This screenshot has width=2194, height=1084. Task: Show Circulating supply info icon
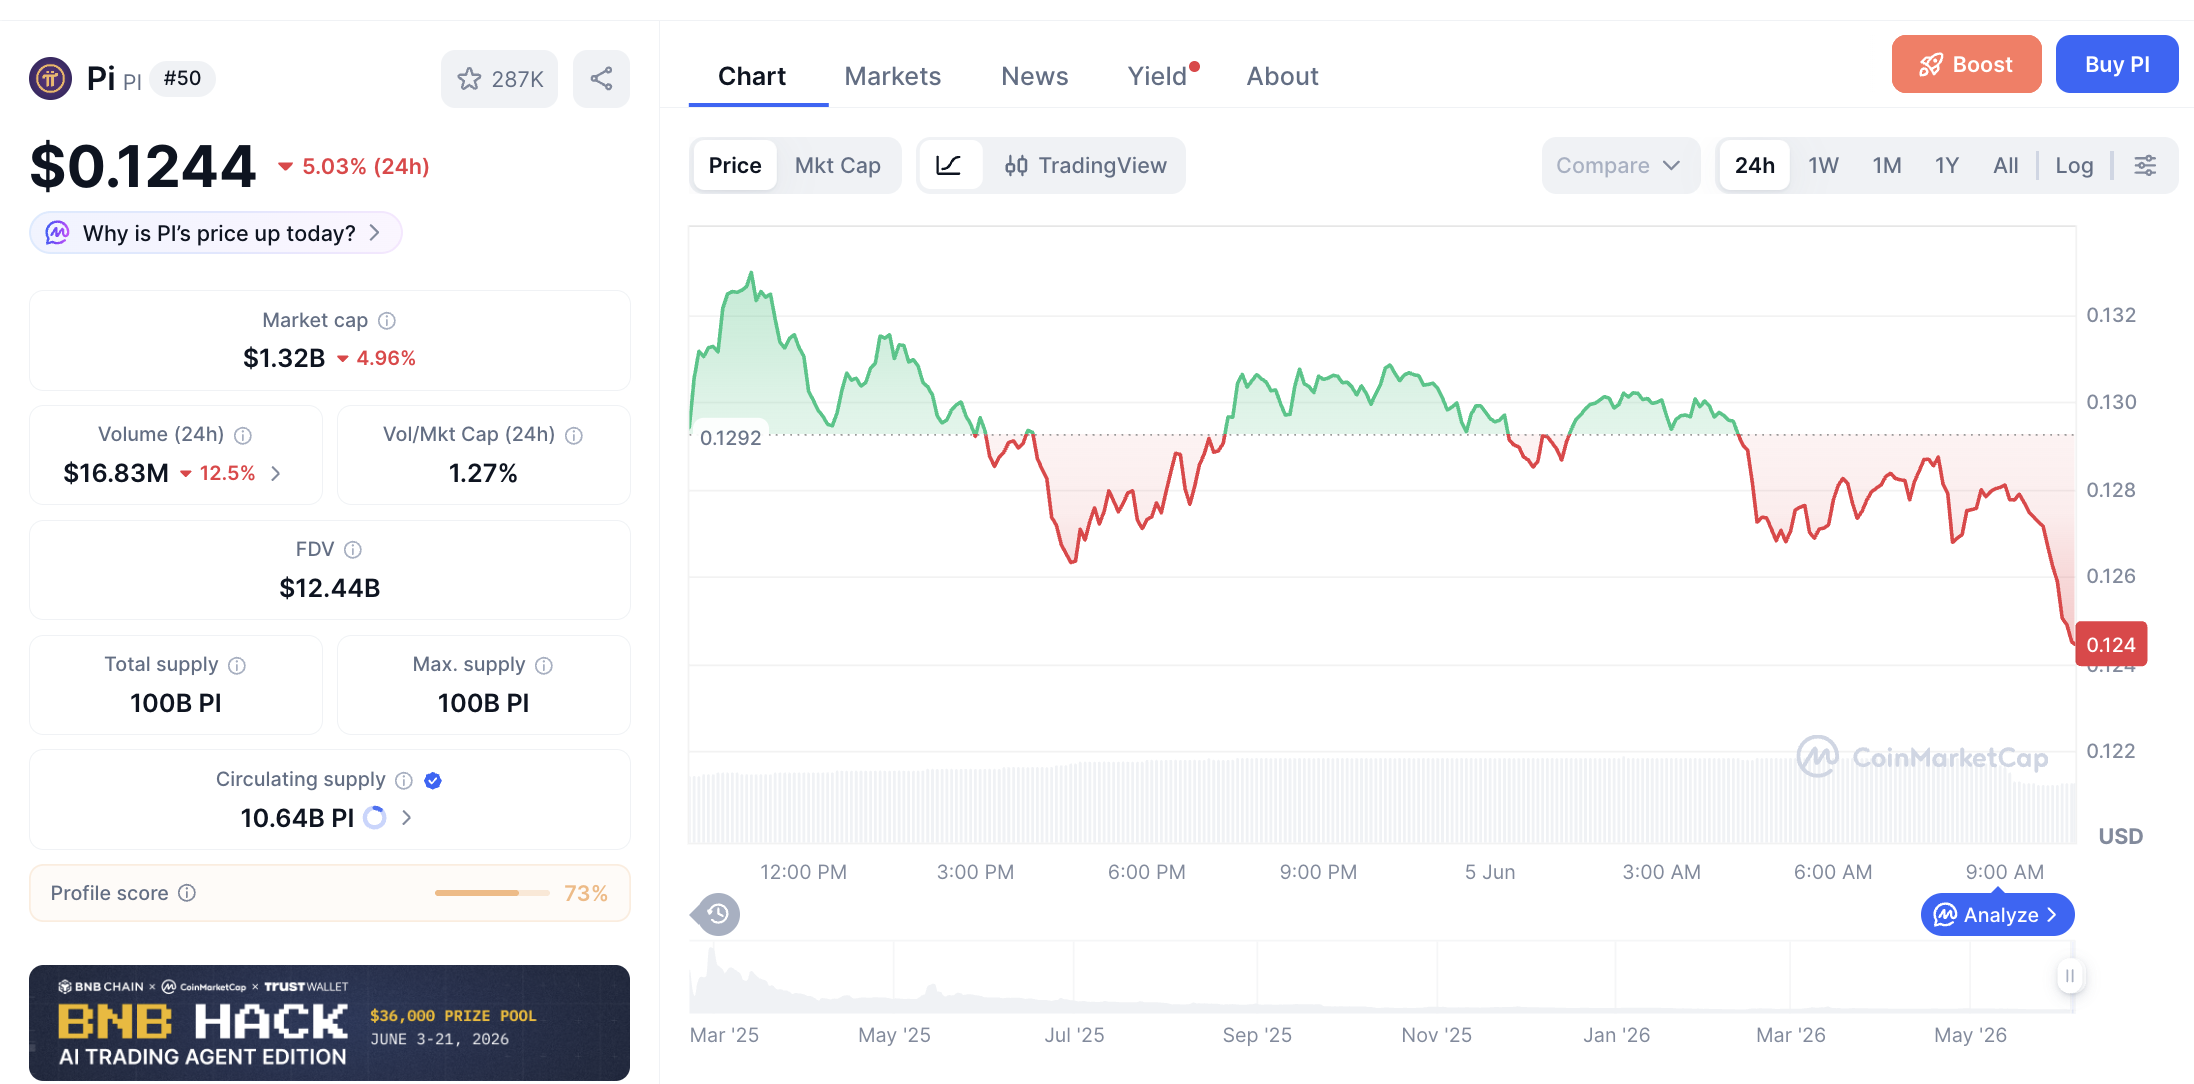(404, 780)
